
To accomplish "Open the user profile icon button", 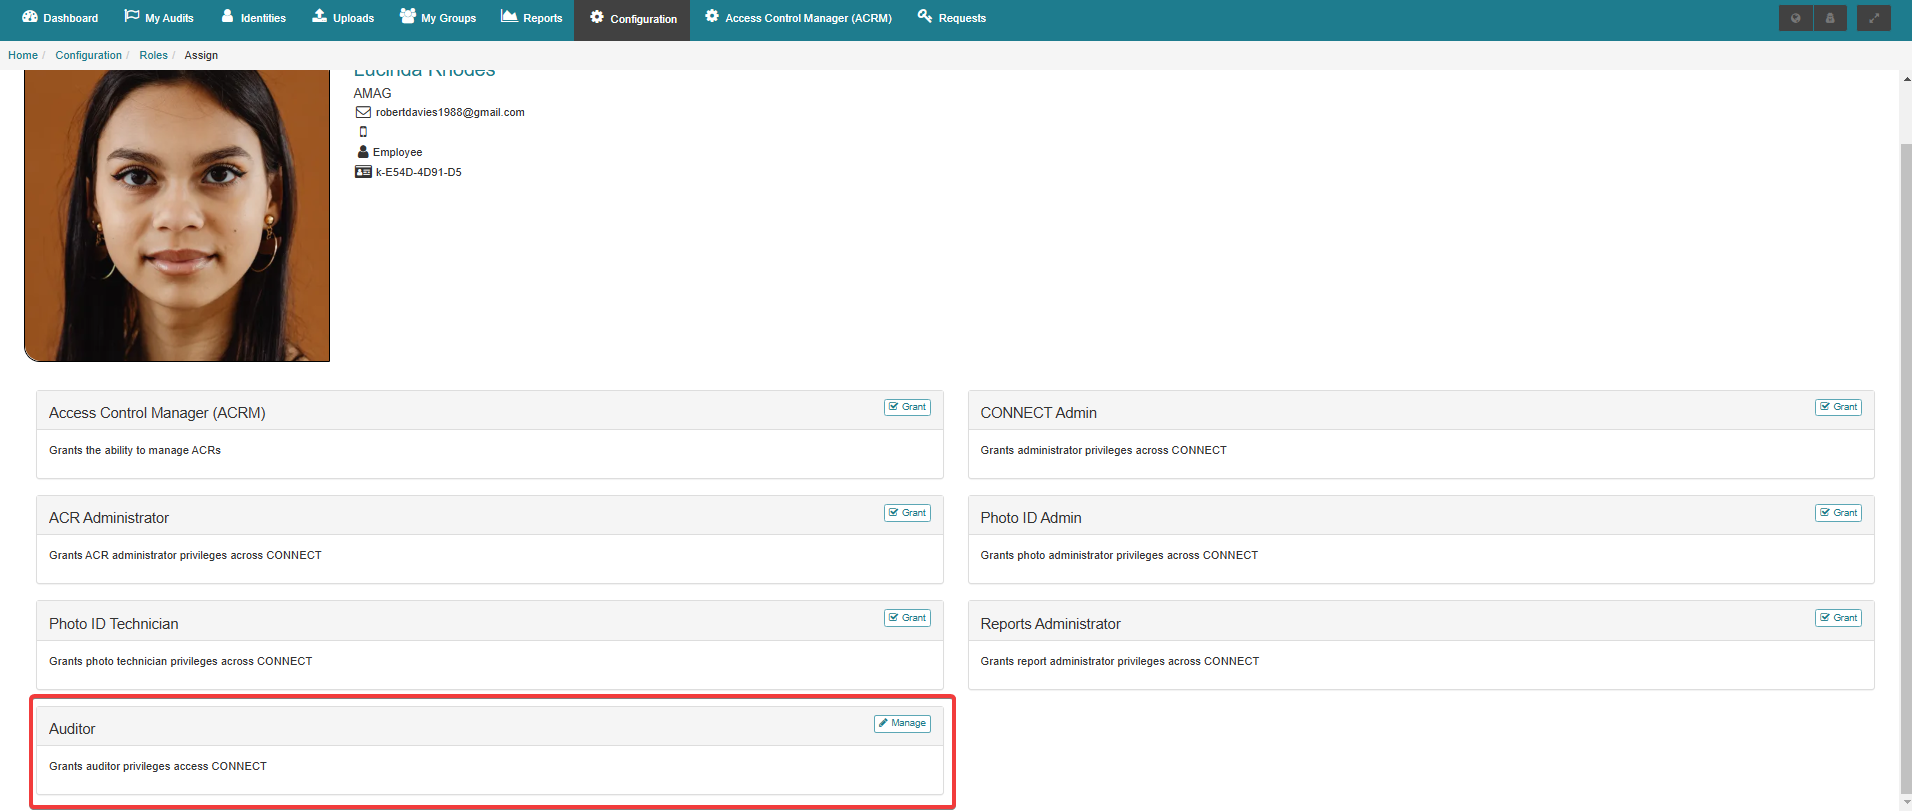I will click(1830, 18).
